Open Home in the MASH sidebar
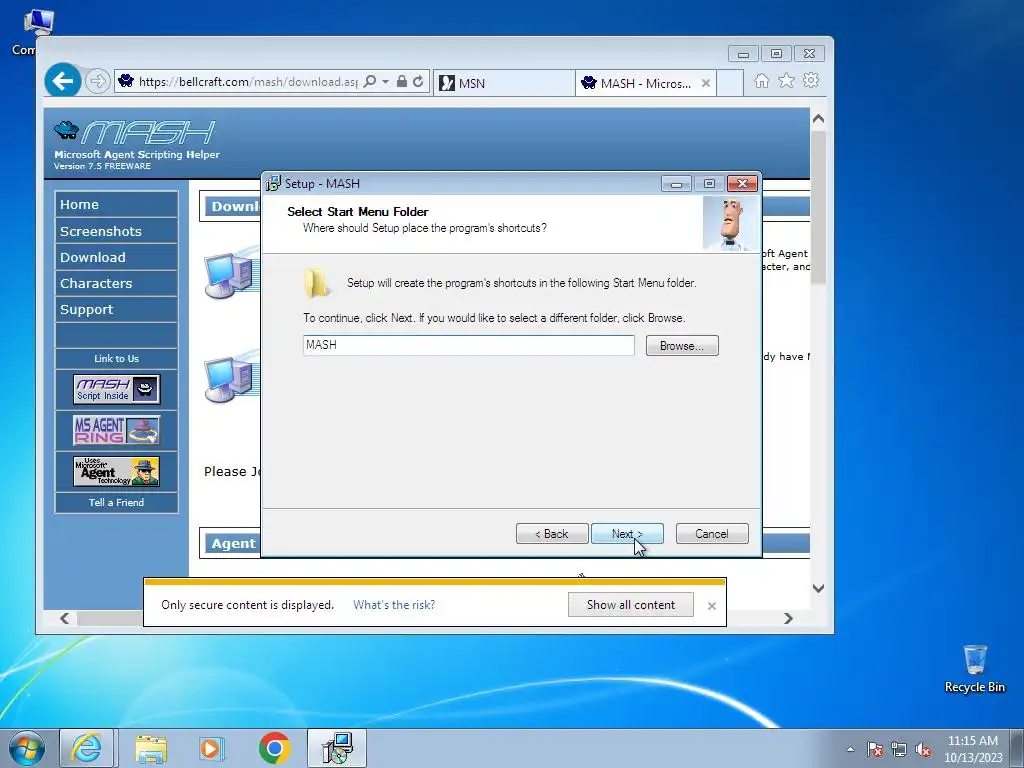Screen dimensions: 1024x768 pyautogui.click(x=116, y=204)
